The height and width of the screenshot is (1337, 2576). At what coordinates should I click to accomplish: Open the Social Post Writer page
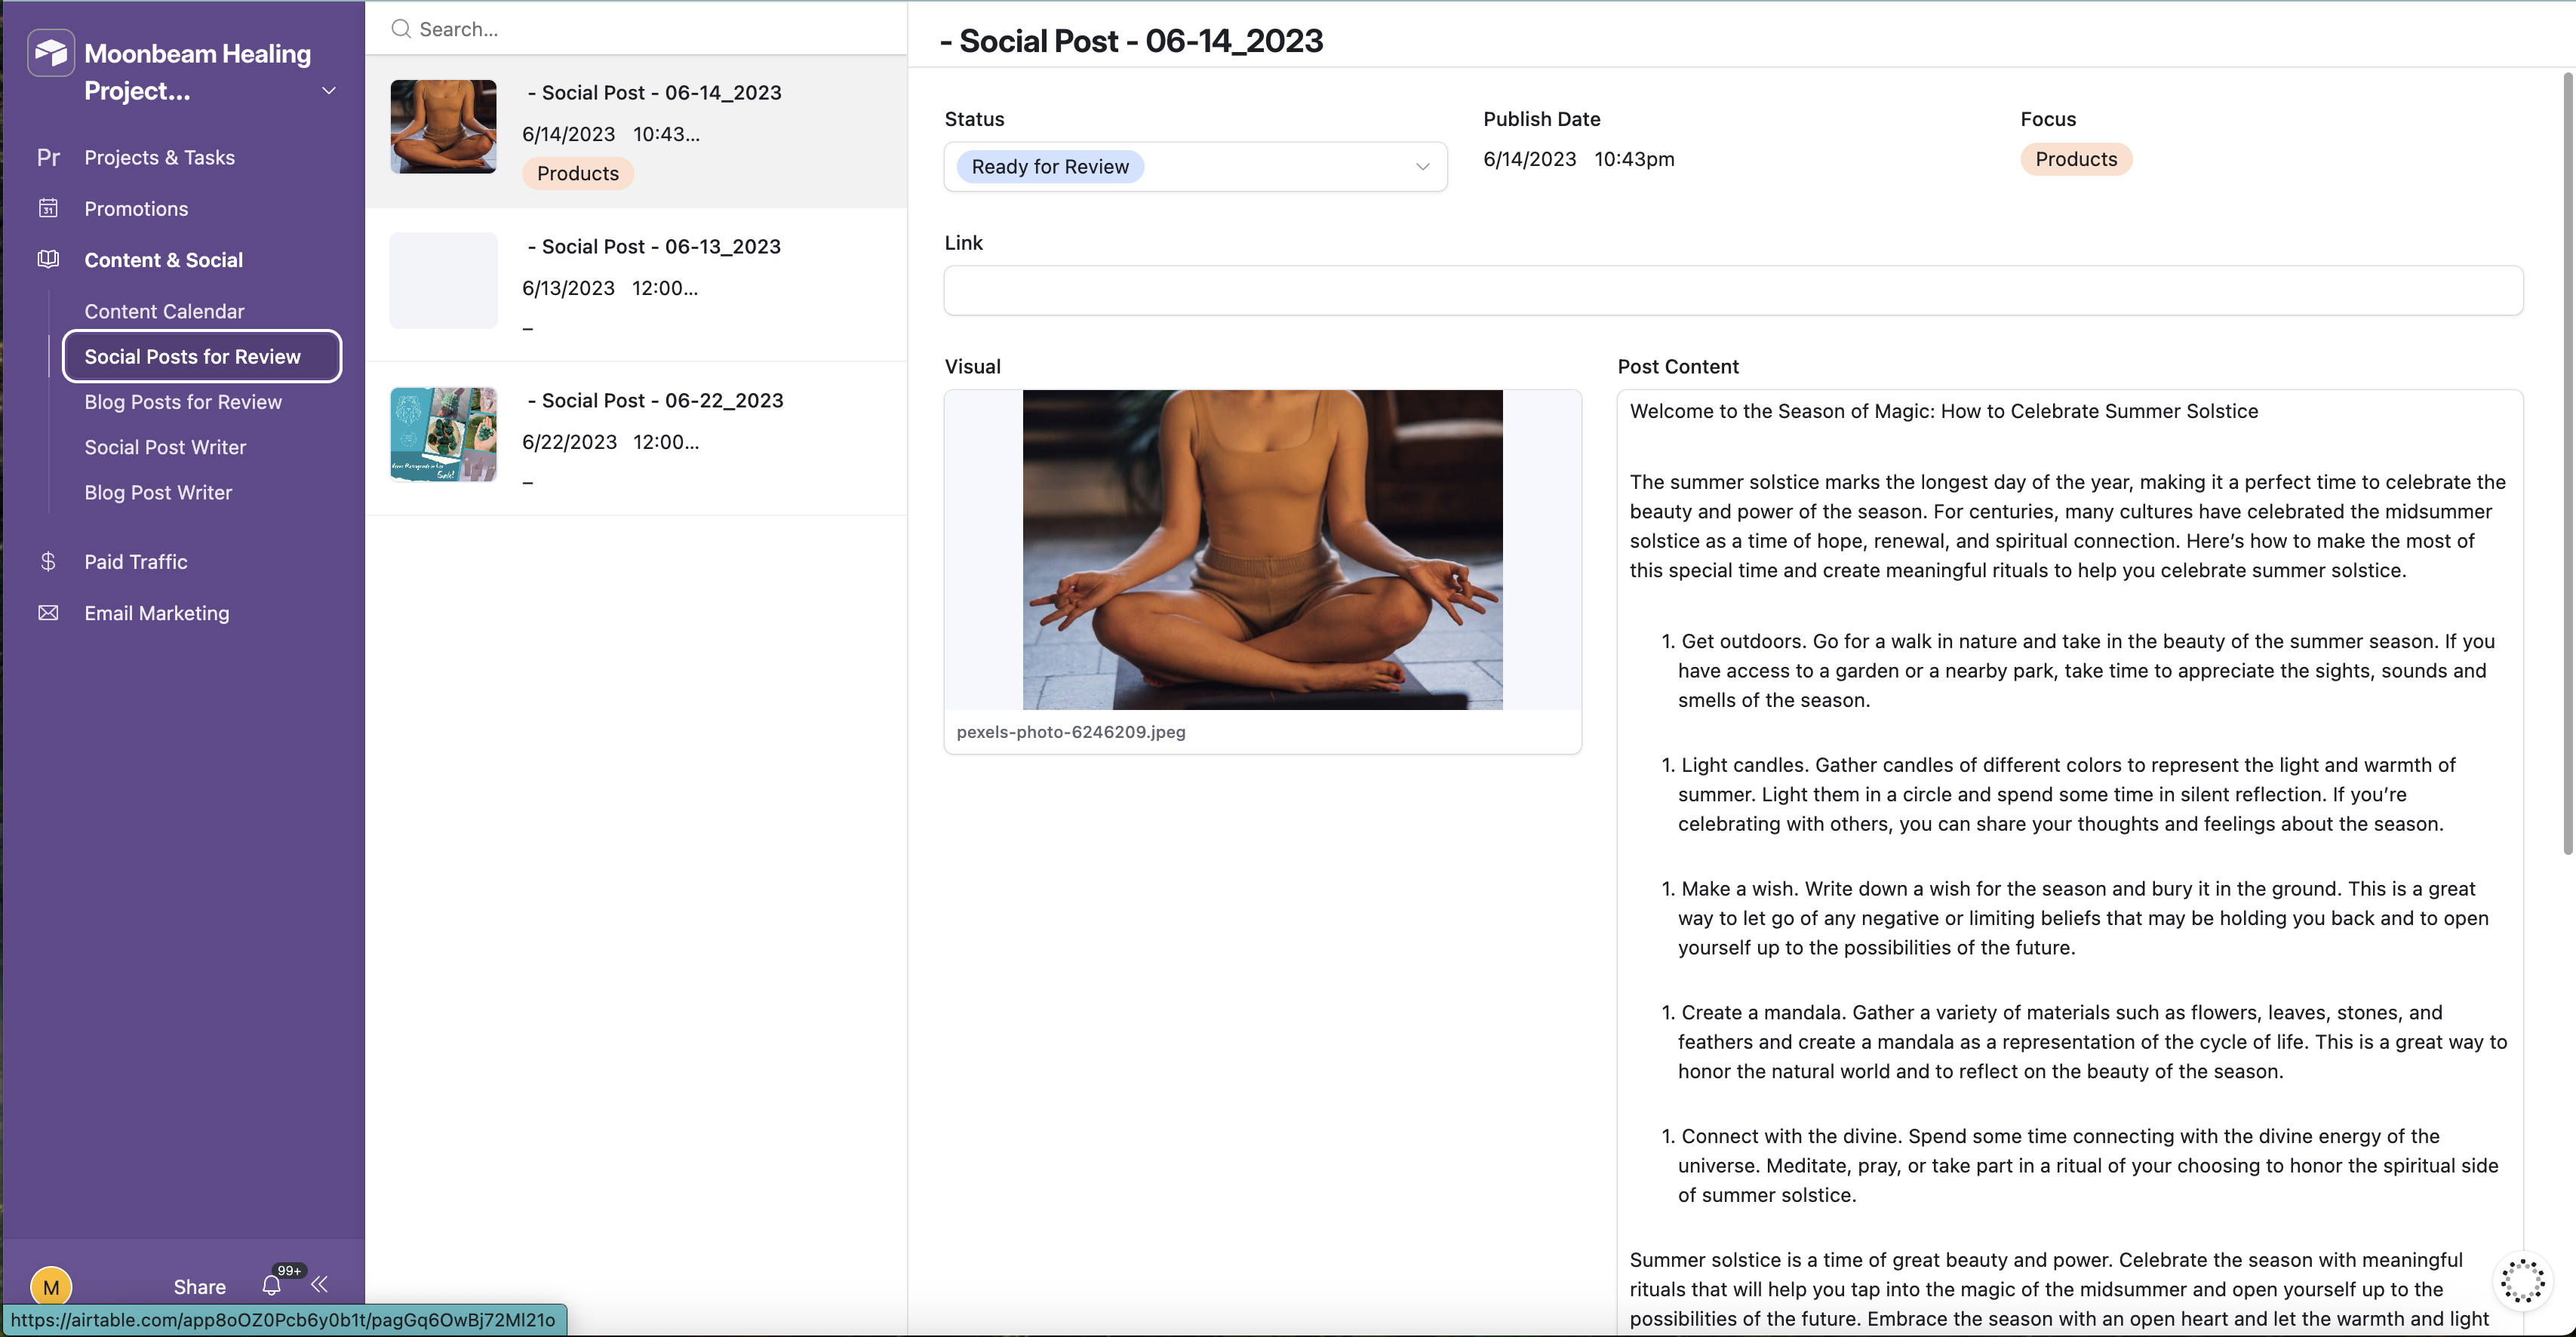pos(165,447)
